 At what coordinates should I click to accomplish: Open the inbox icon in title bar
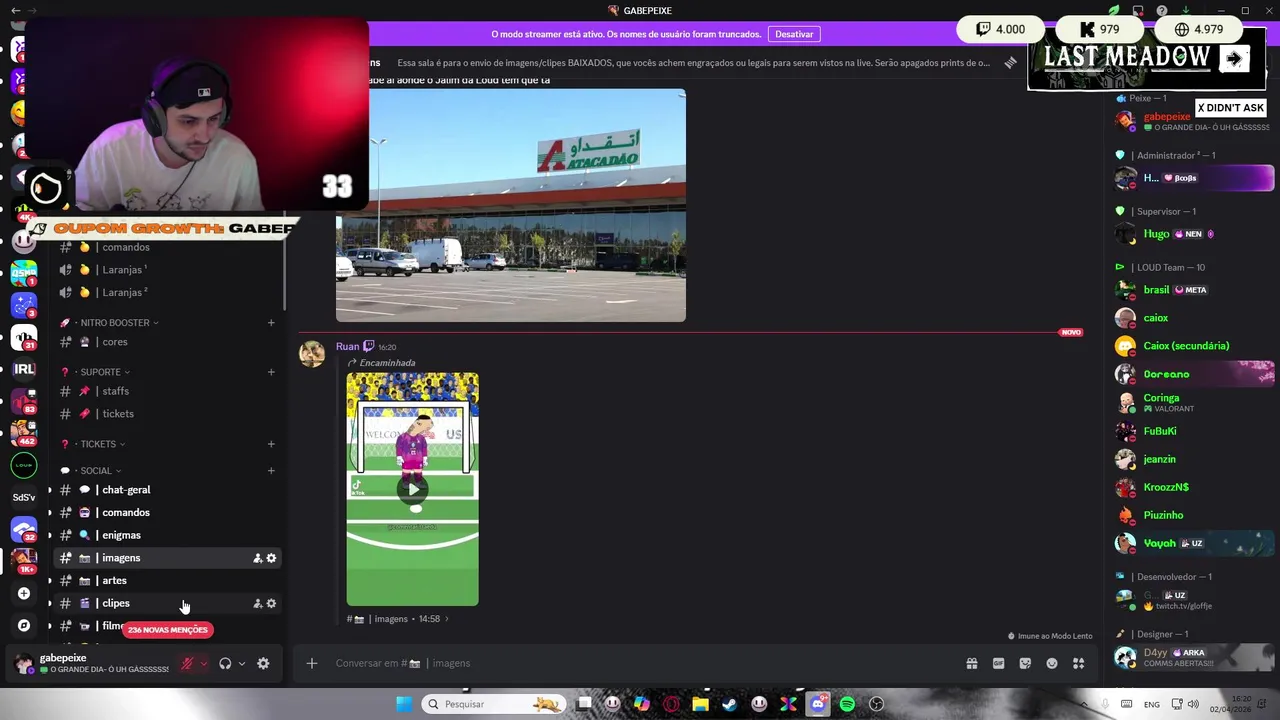point(1137,11)
